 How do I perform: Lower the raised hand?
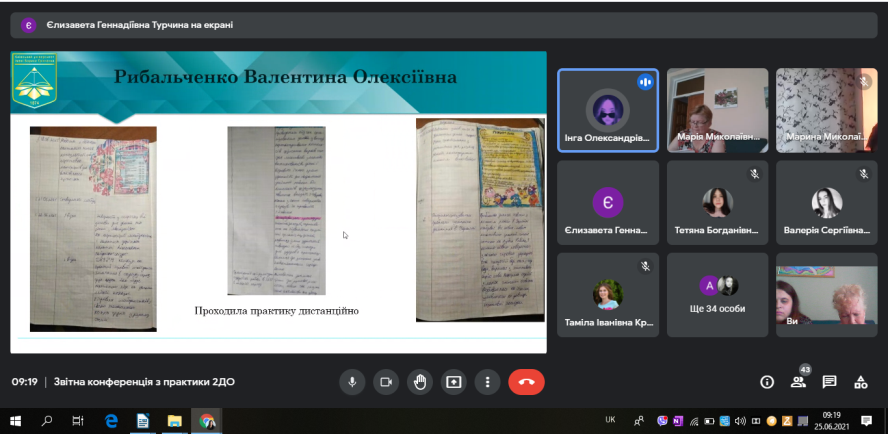[x=420, y=381]
